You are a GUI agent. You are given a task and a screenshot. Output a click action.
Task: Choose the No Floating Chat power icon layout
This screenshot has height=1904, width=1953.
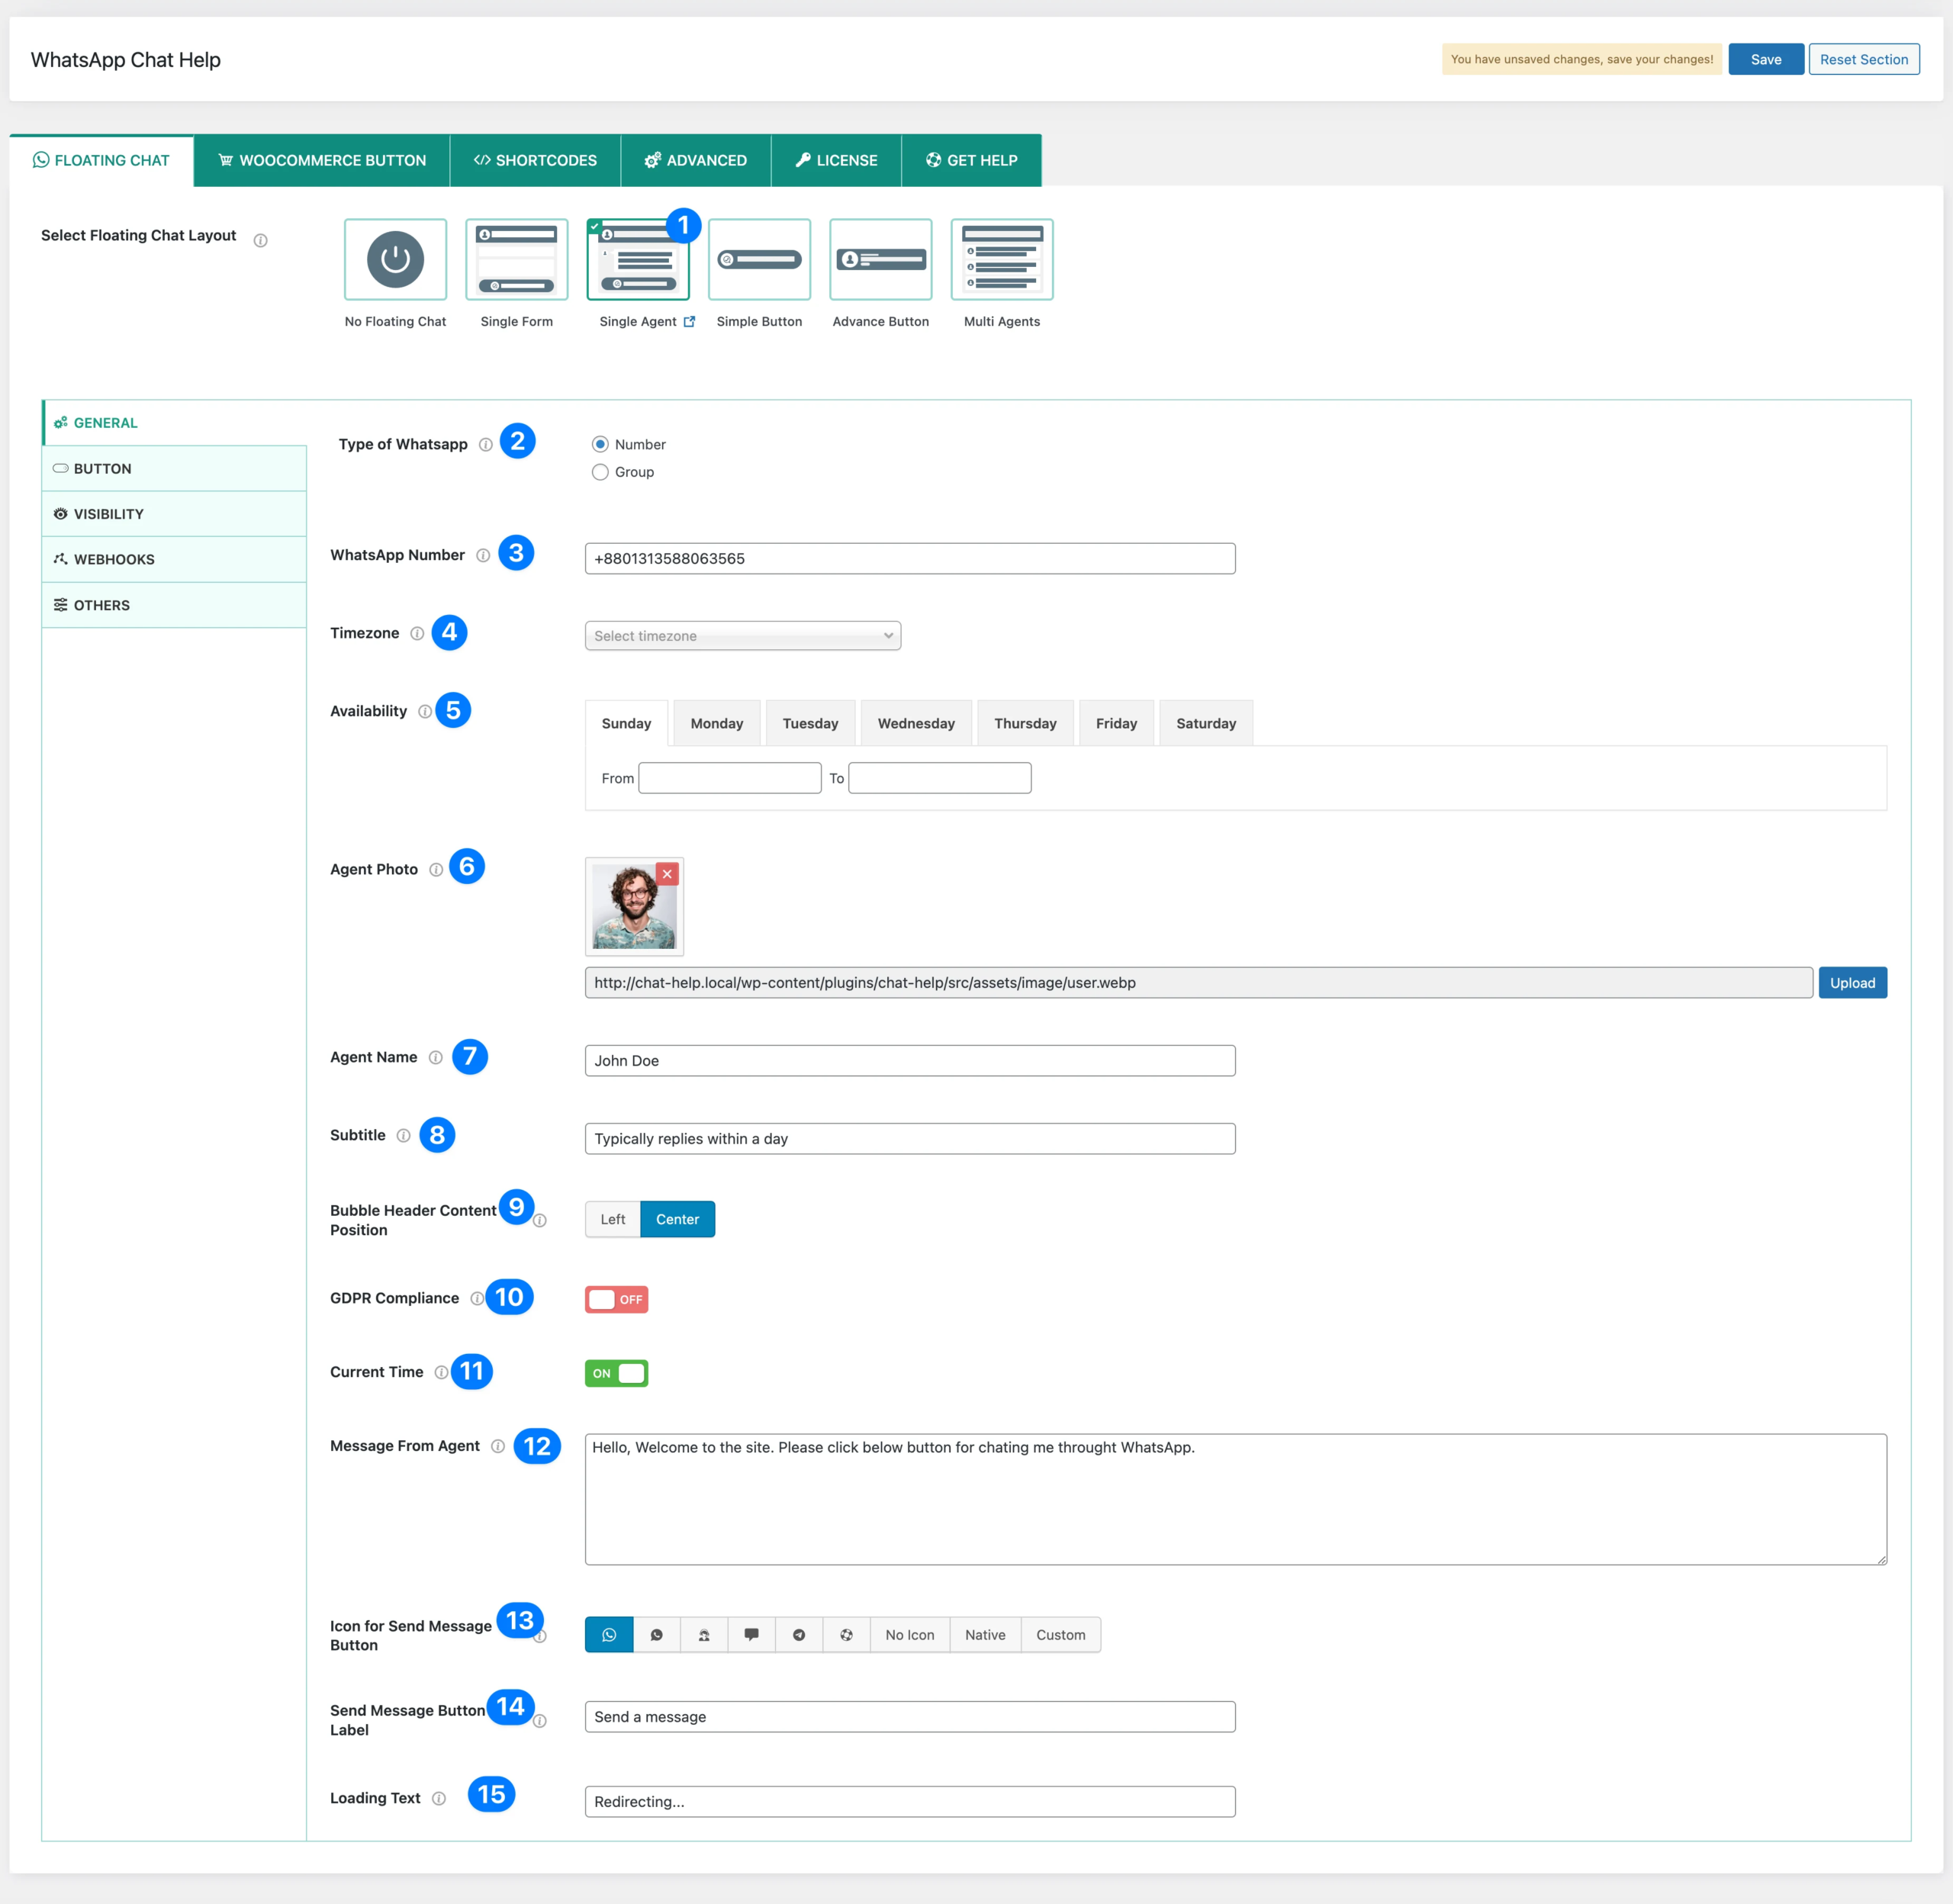point(395,259)
